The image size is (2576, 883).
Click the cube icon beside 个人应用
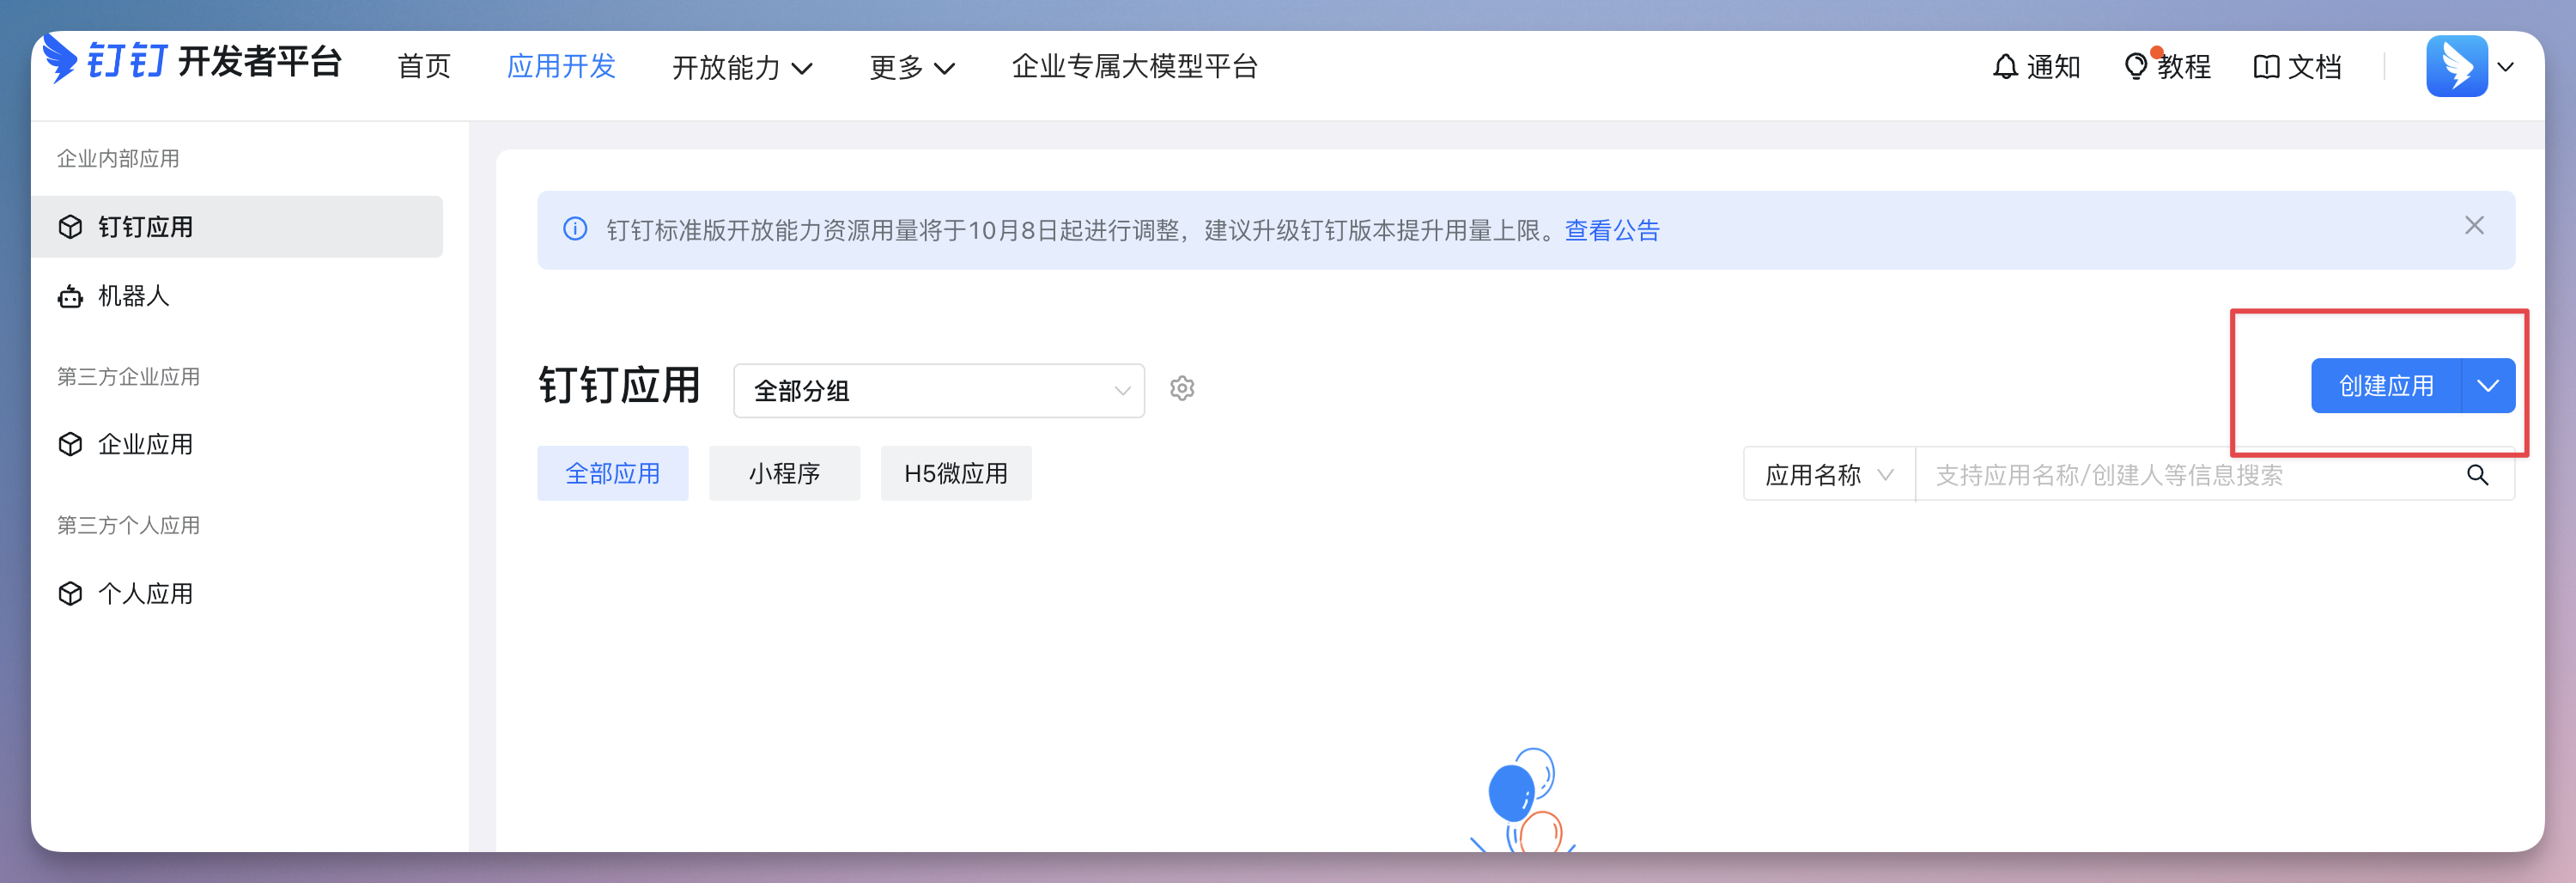click(x=70, y=594)
